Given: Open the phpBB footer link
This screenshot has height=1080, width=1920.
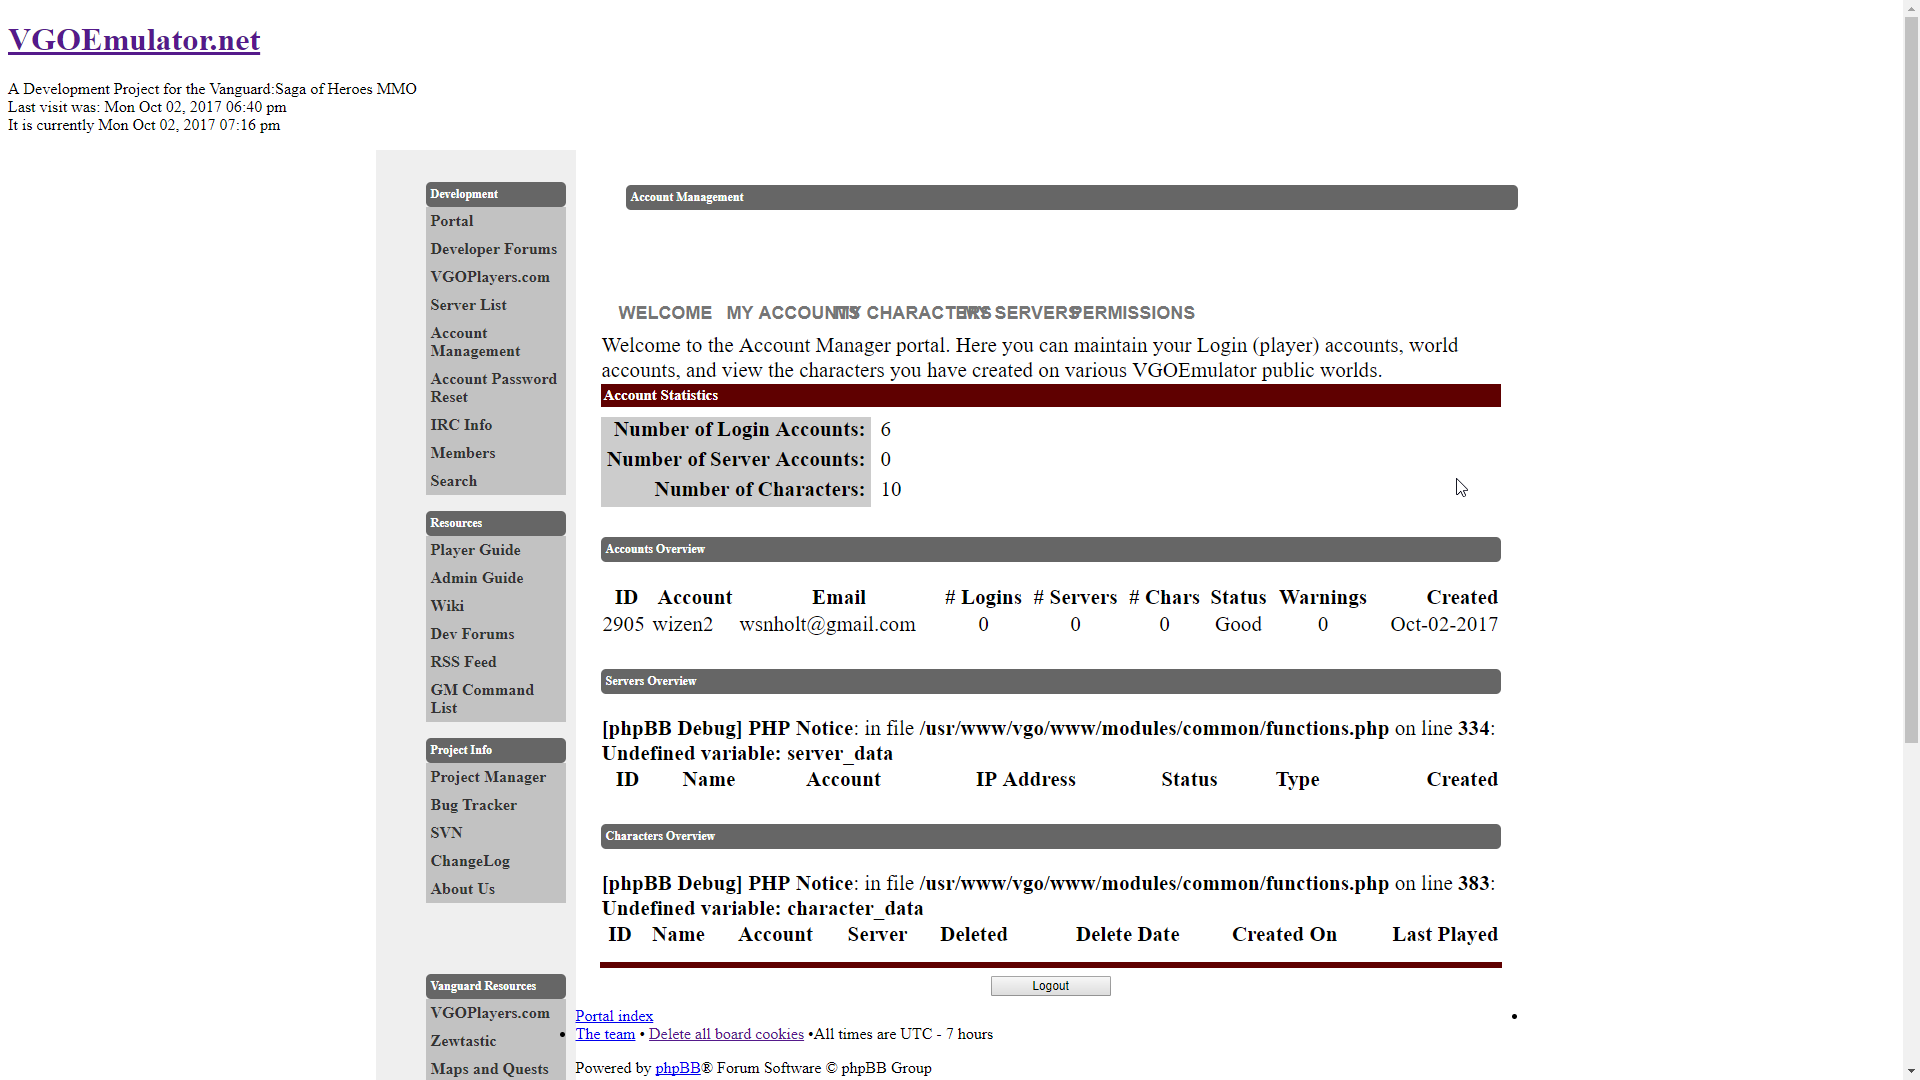Looking at the screenshot, I should click(x=677, y=1068).
